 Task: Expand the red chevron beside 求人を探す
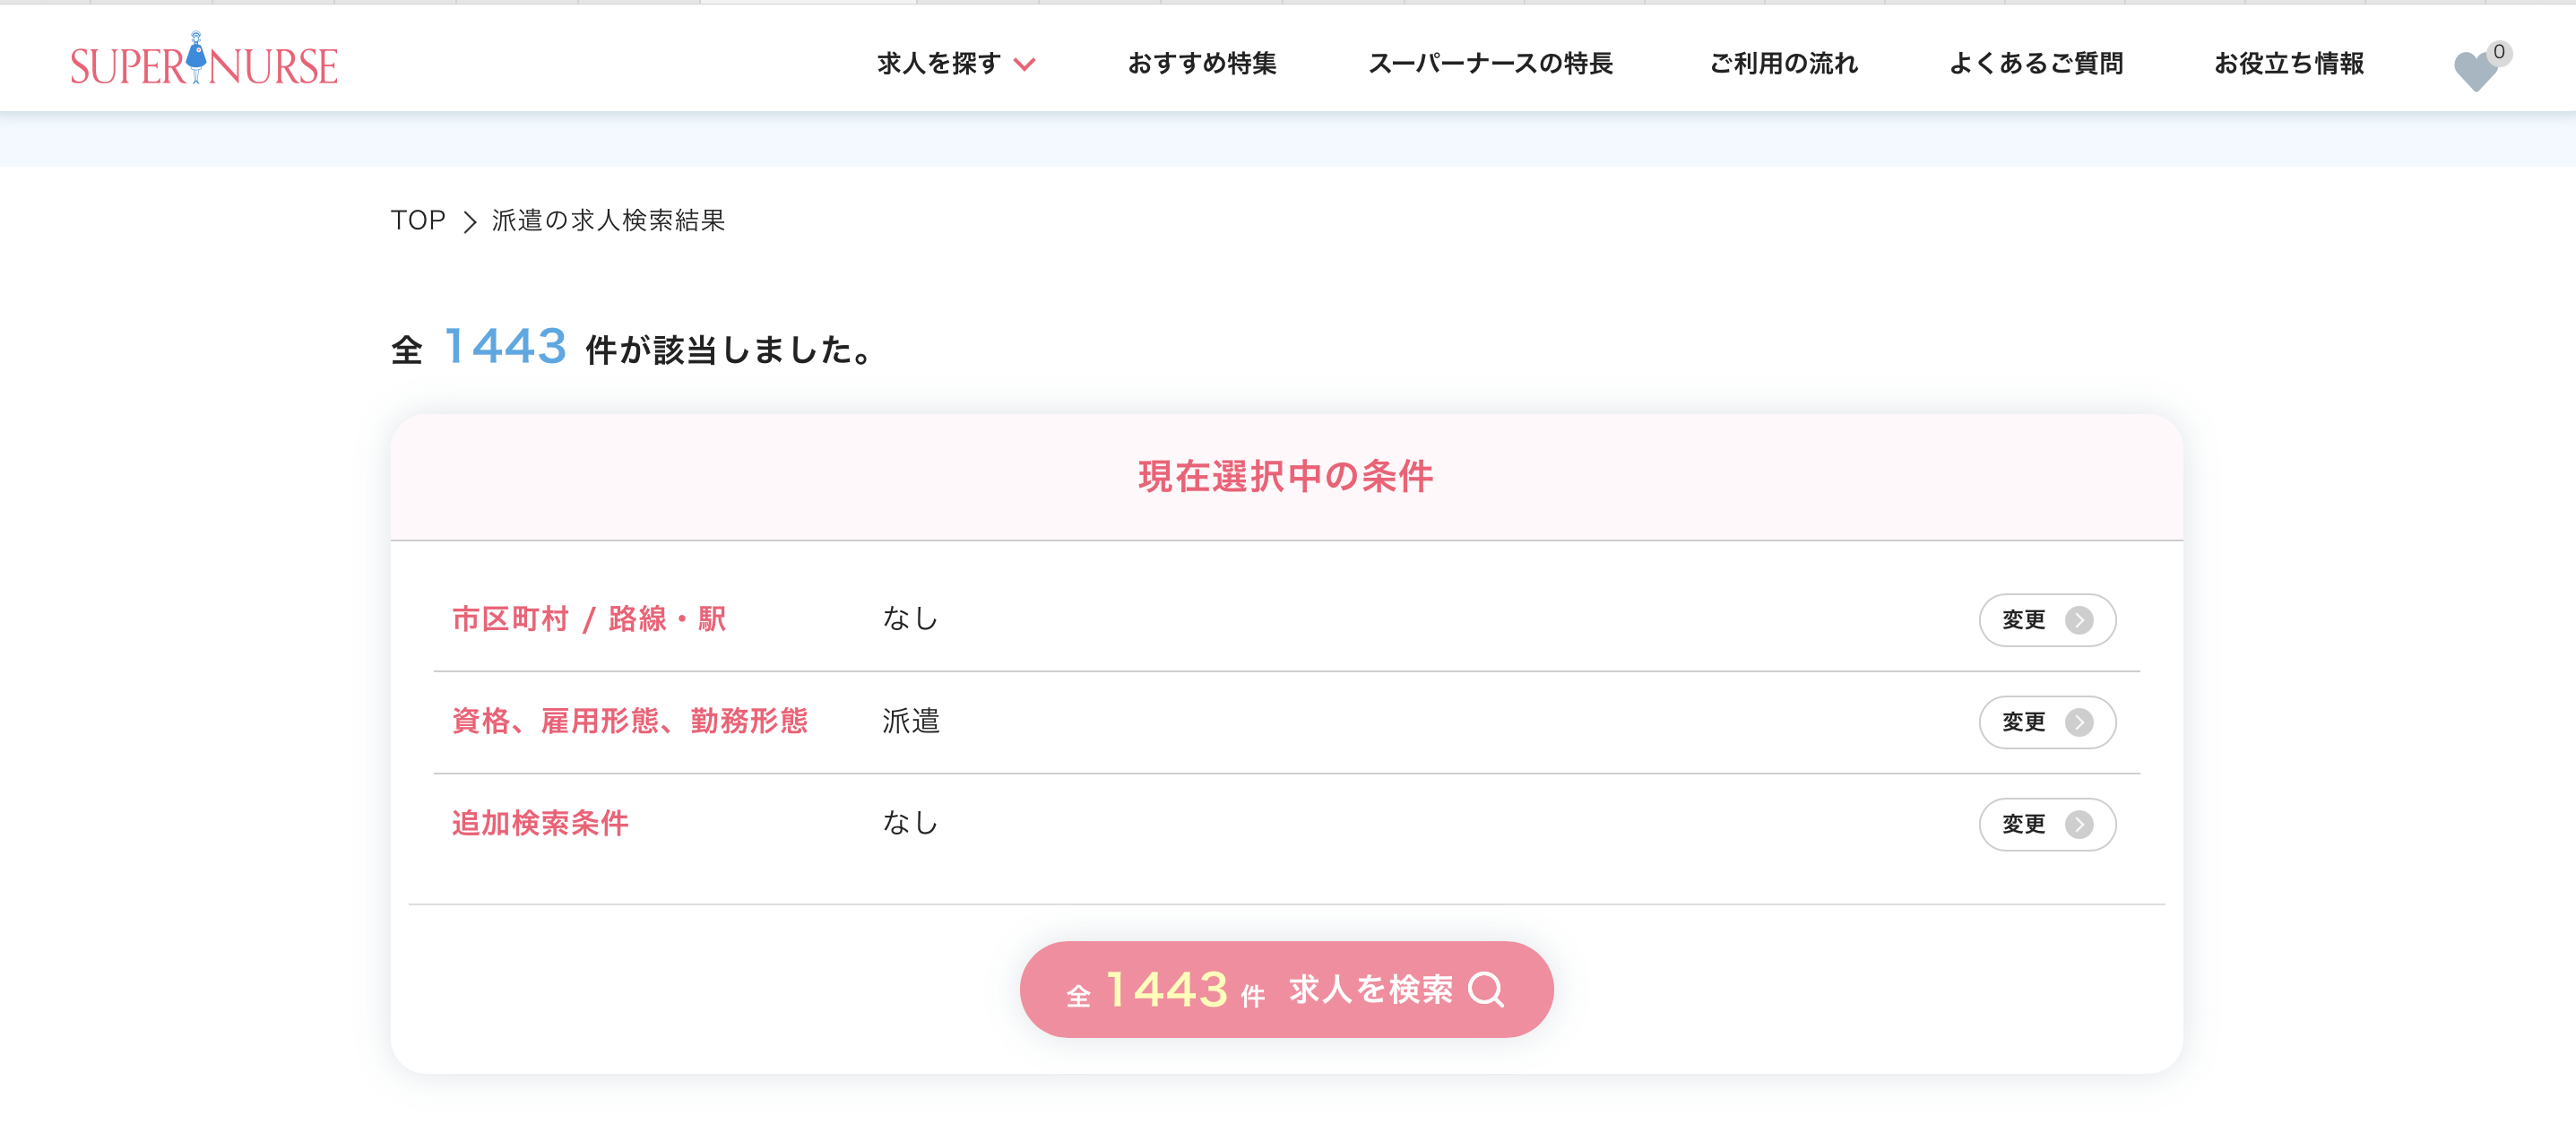coord(1025,65)
